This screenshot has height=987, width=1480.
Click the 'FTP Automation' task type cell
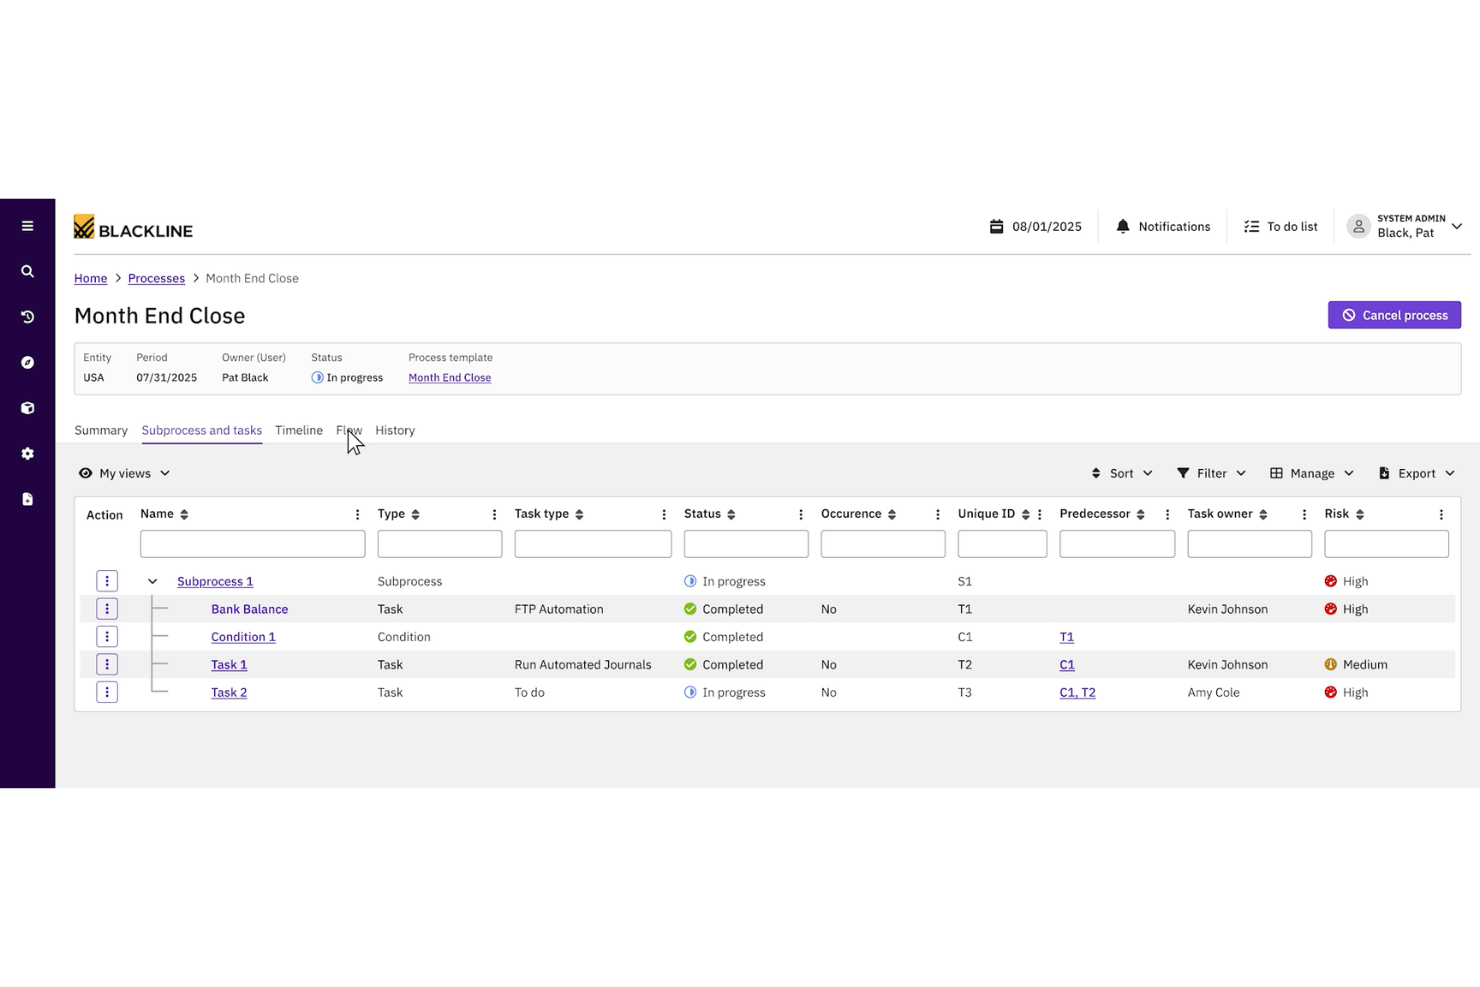click(559, 609)
